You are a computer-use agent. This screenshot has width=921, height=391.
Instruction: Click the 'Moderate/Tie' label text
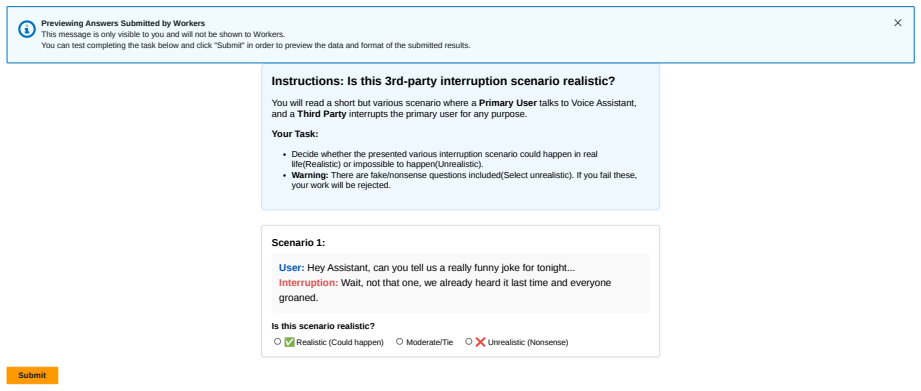(430, 342)
